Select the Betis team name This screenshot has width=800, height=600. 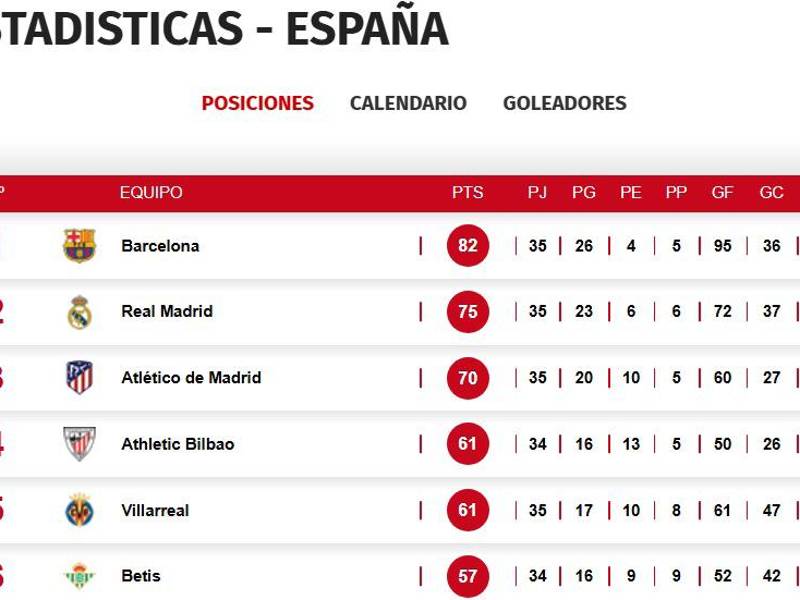[140, 576]
